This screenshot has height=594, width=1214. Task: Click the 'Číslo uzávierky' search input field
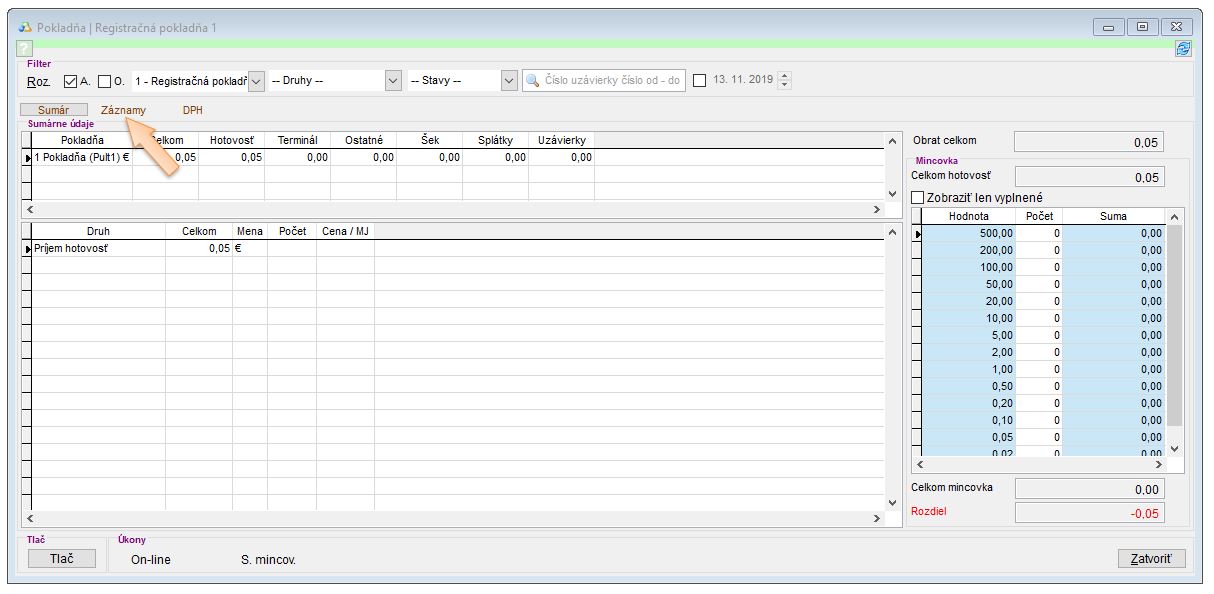613,81
